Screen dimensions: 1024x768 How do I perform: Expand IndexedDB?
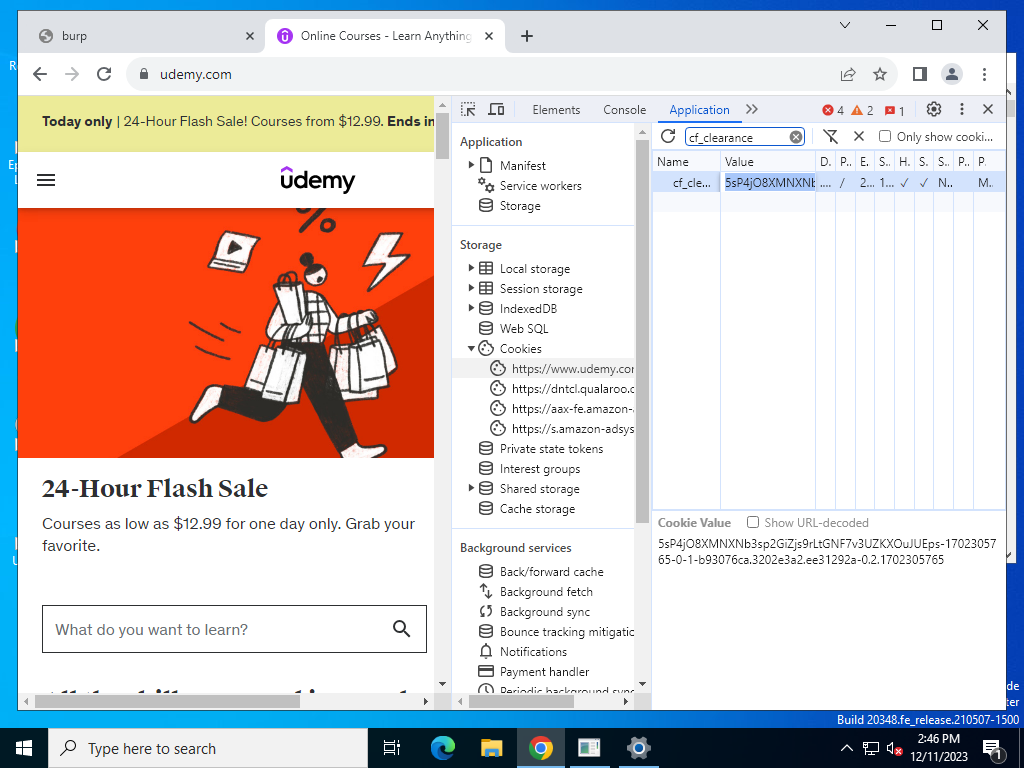click(471, 308)
